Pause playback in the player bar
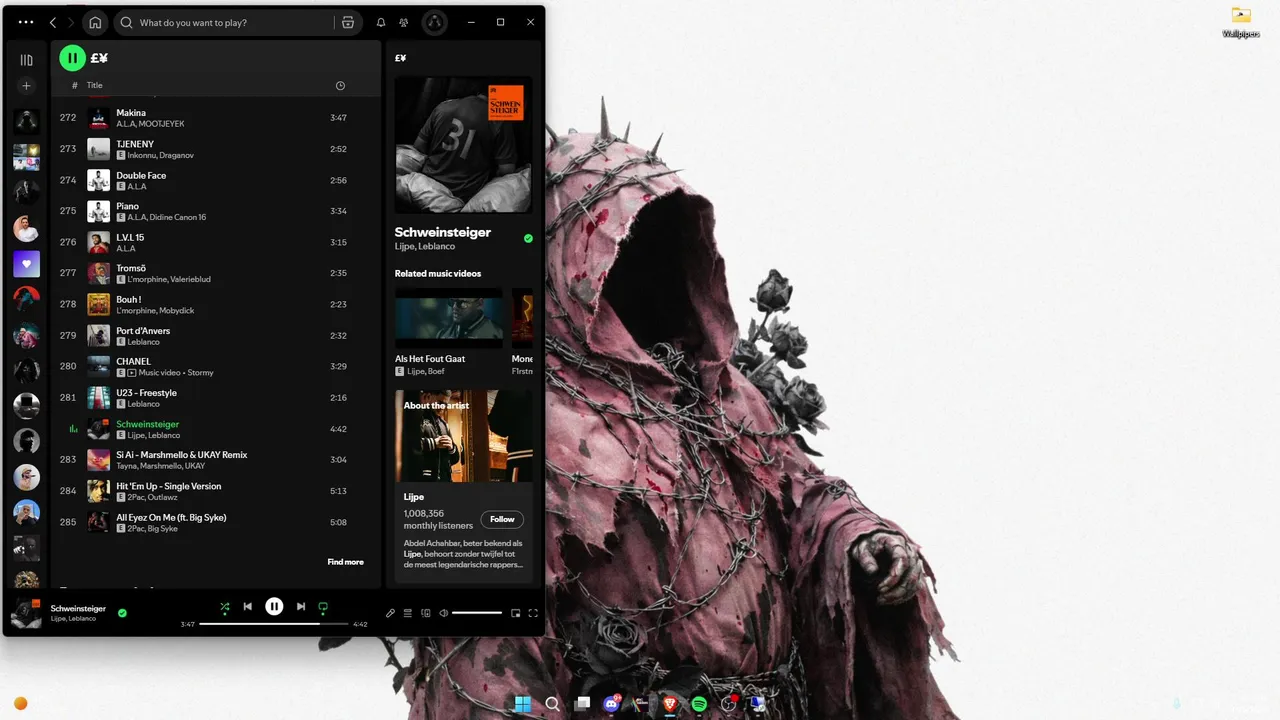The height and width of the screenshot is (720, 1280). (274, 606)
